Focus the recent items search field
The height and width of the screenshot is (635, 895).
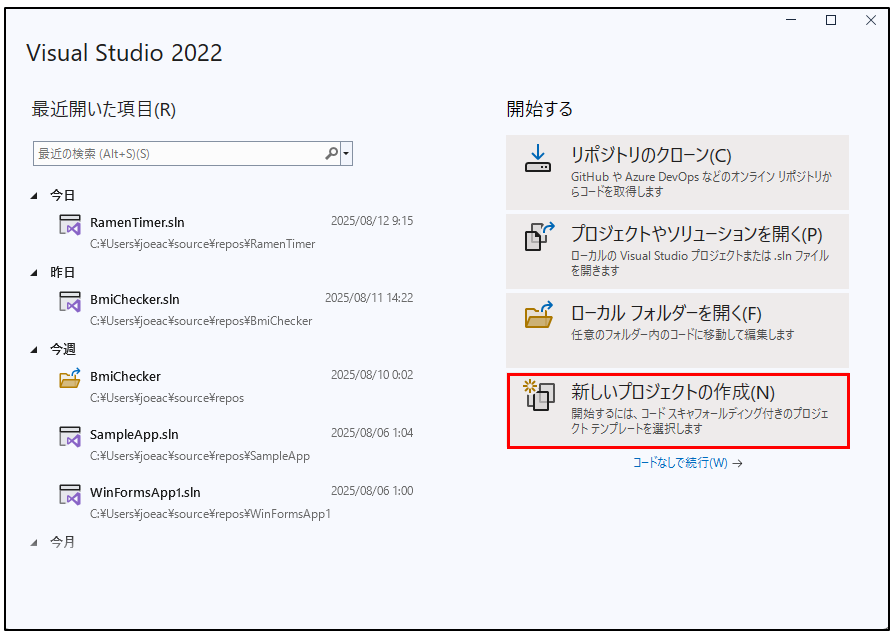coord(178,154)
